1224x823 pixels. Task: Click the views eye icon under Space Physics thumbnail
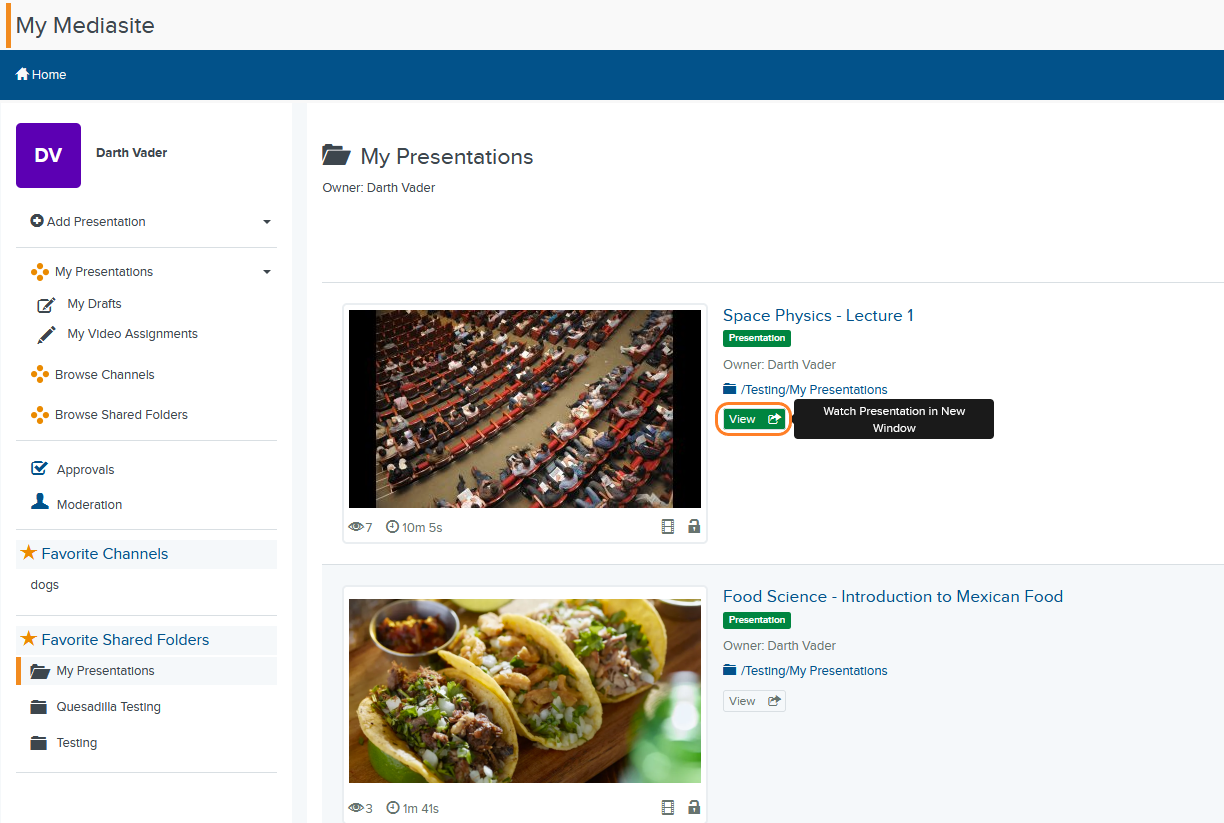click(355, 527)
